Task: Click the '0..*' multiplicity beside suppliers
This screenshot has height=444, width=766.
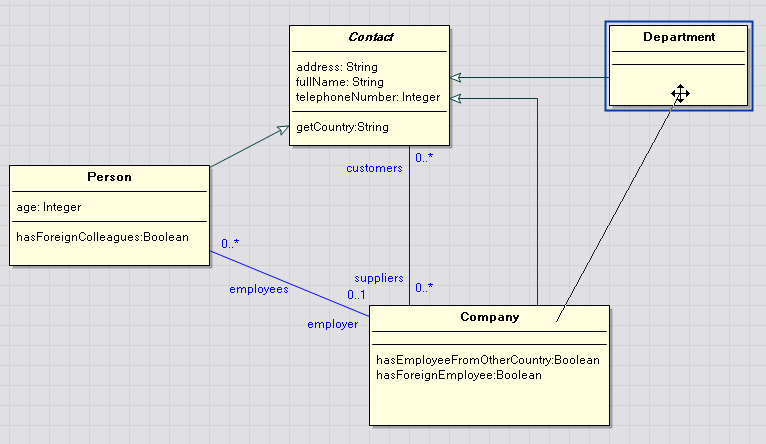Action: pyautogui.click(x=424, y=288)
